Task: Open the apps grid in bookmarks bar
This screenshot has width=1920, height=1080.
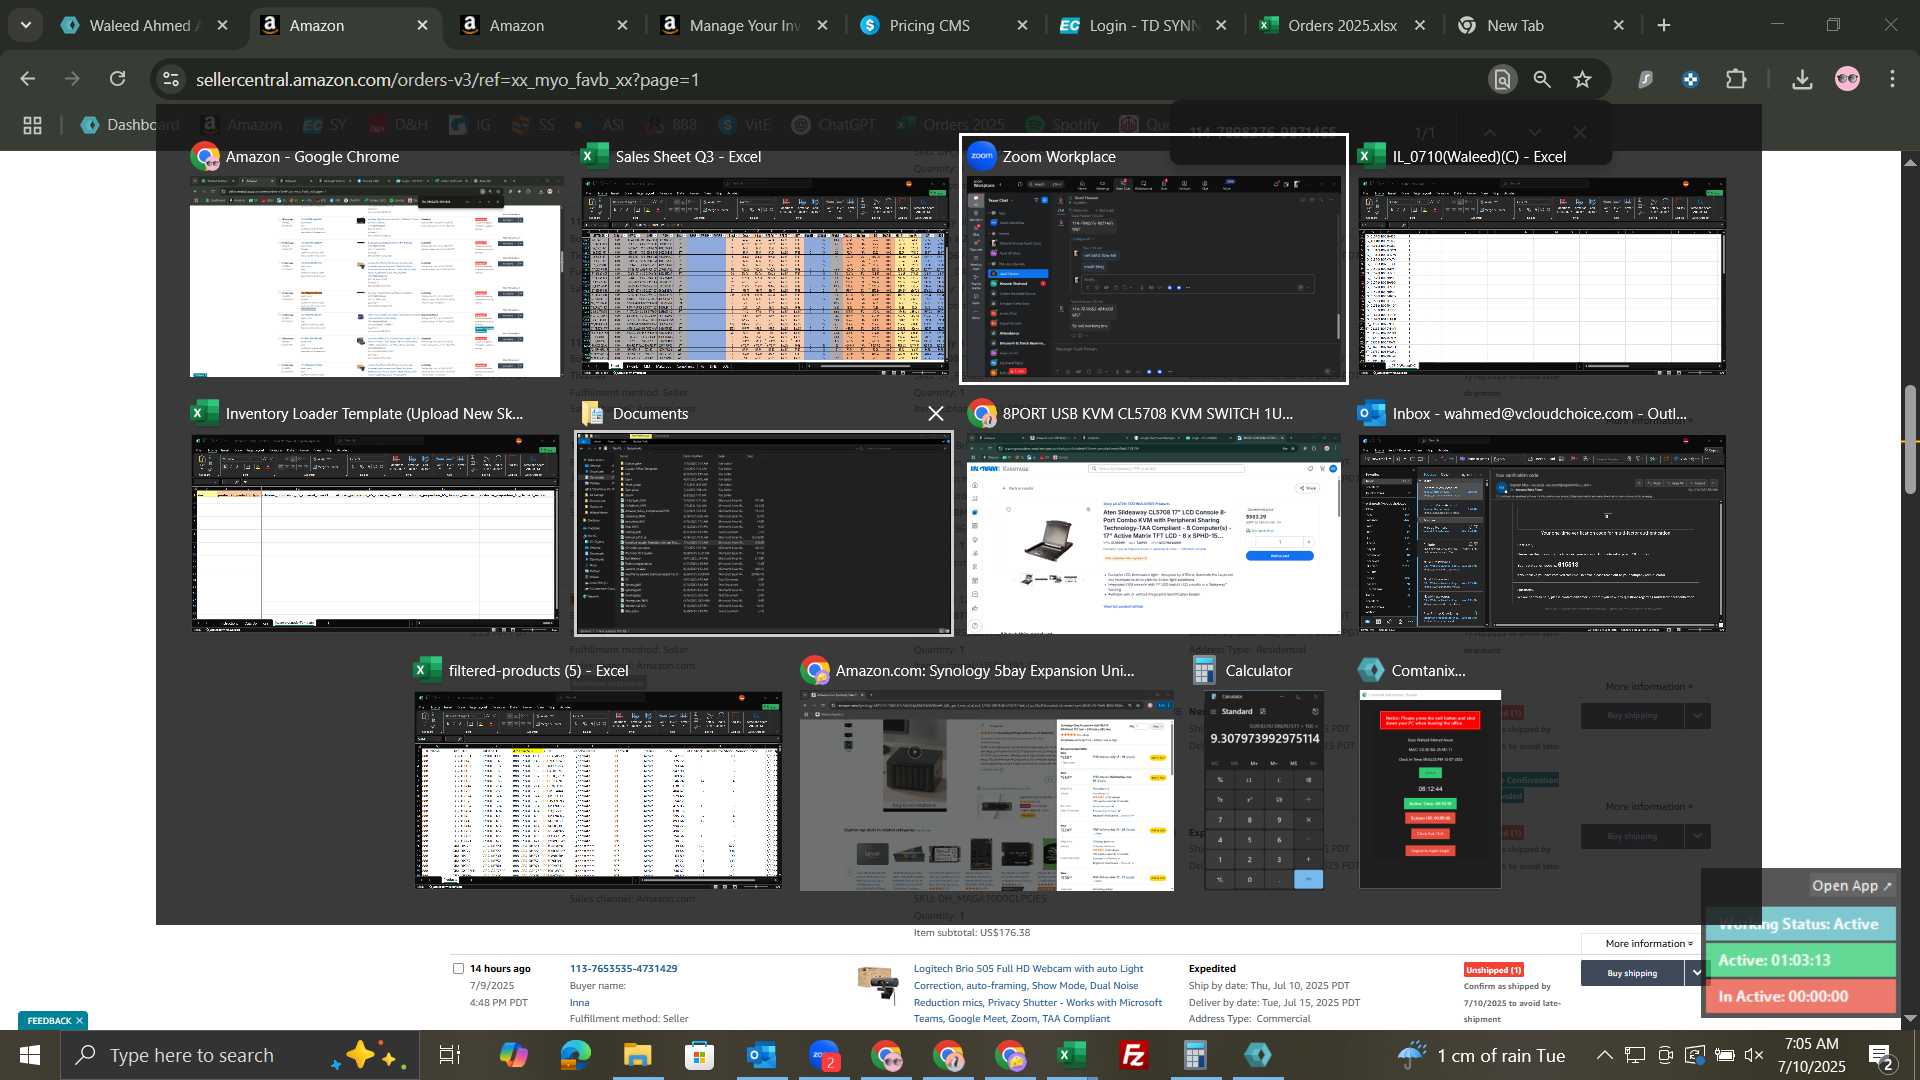Action: coord(32,125)
